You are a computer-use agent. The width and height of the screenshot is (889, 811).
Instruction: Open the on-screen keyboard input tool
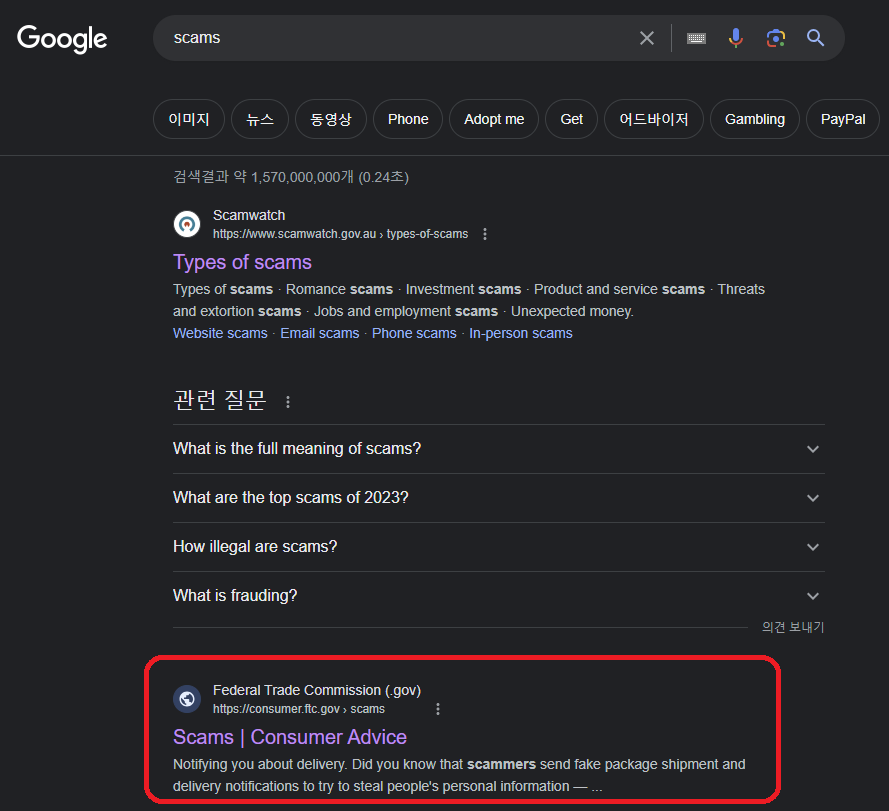(x=696, y=38)
